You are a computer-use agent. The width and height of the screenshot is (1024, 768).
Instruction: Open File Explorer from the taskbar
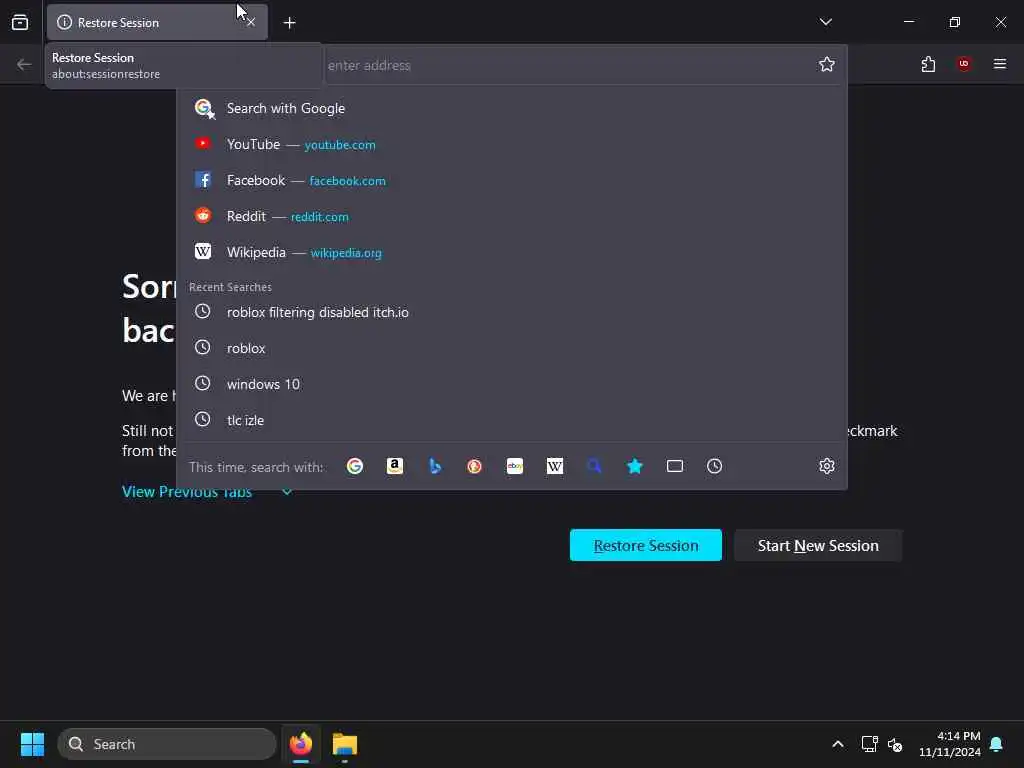coord(345,744)
